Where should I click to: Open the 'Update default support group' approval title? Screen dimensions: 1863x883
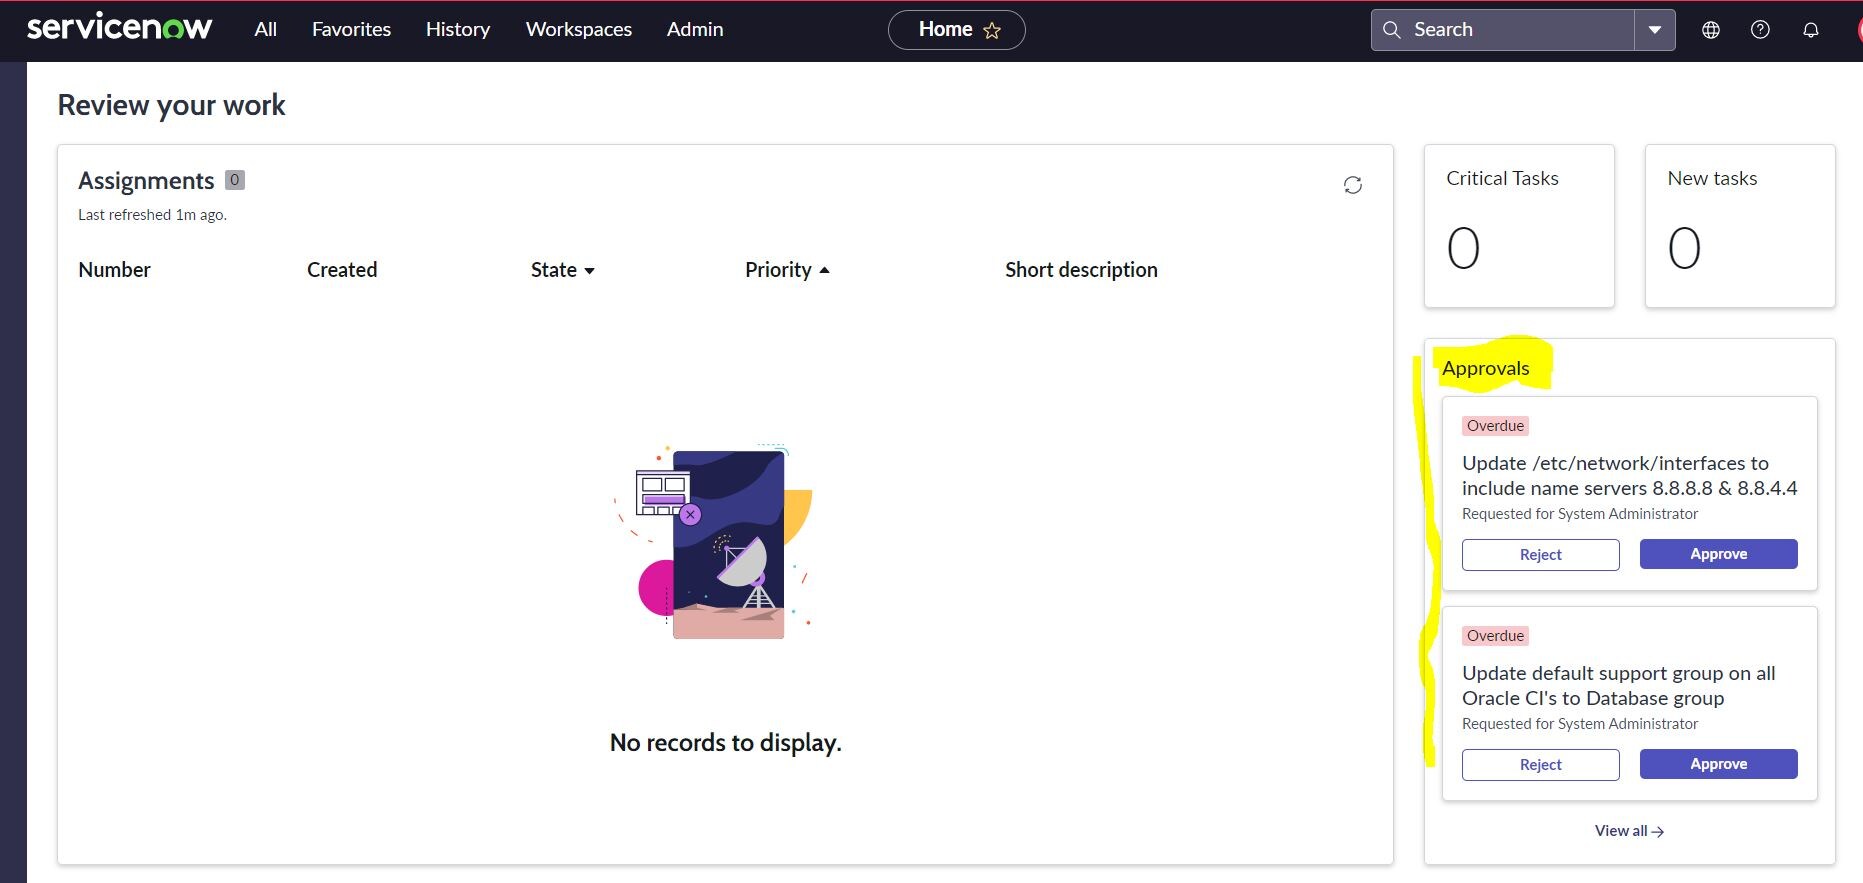pos(1618,686)
